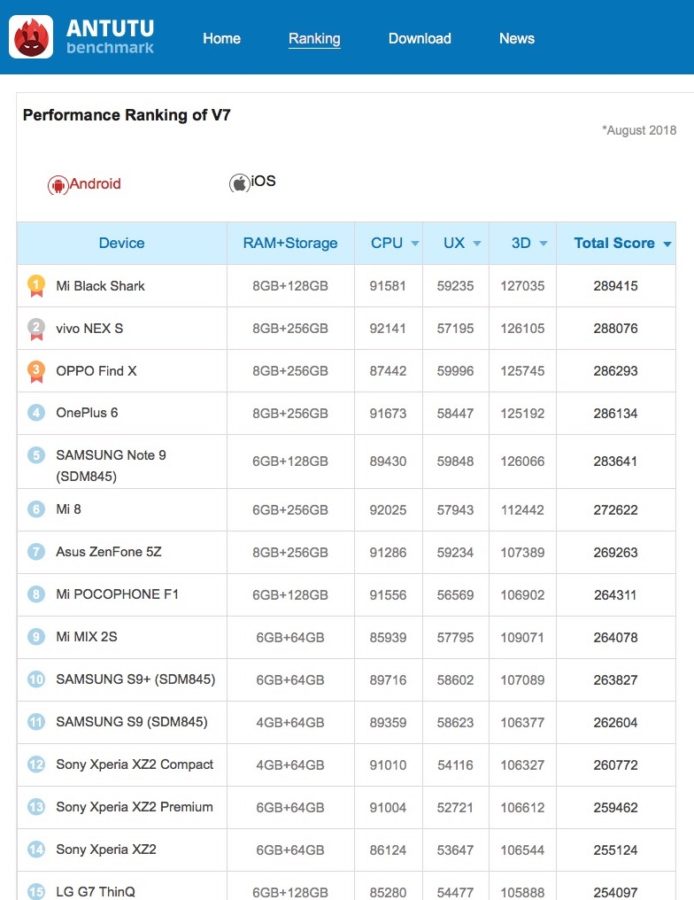Click rank 9 badge beside Mi MIX 2S
Image resolution: width=694 pixels, height=900 pixels.
click(36, 637)
